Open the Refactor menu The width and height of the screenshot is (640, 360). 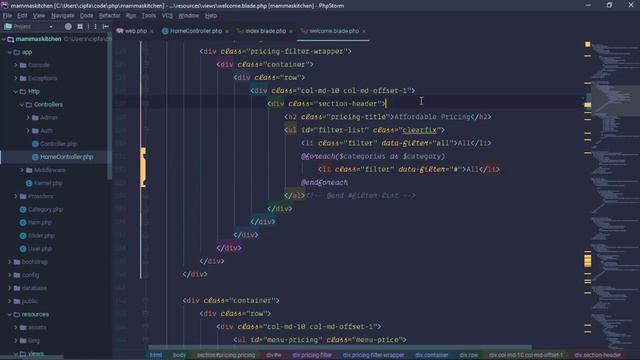[x=109, y=16]
